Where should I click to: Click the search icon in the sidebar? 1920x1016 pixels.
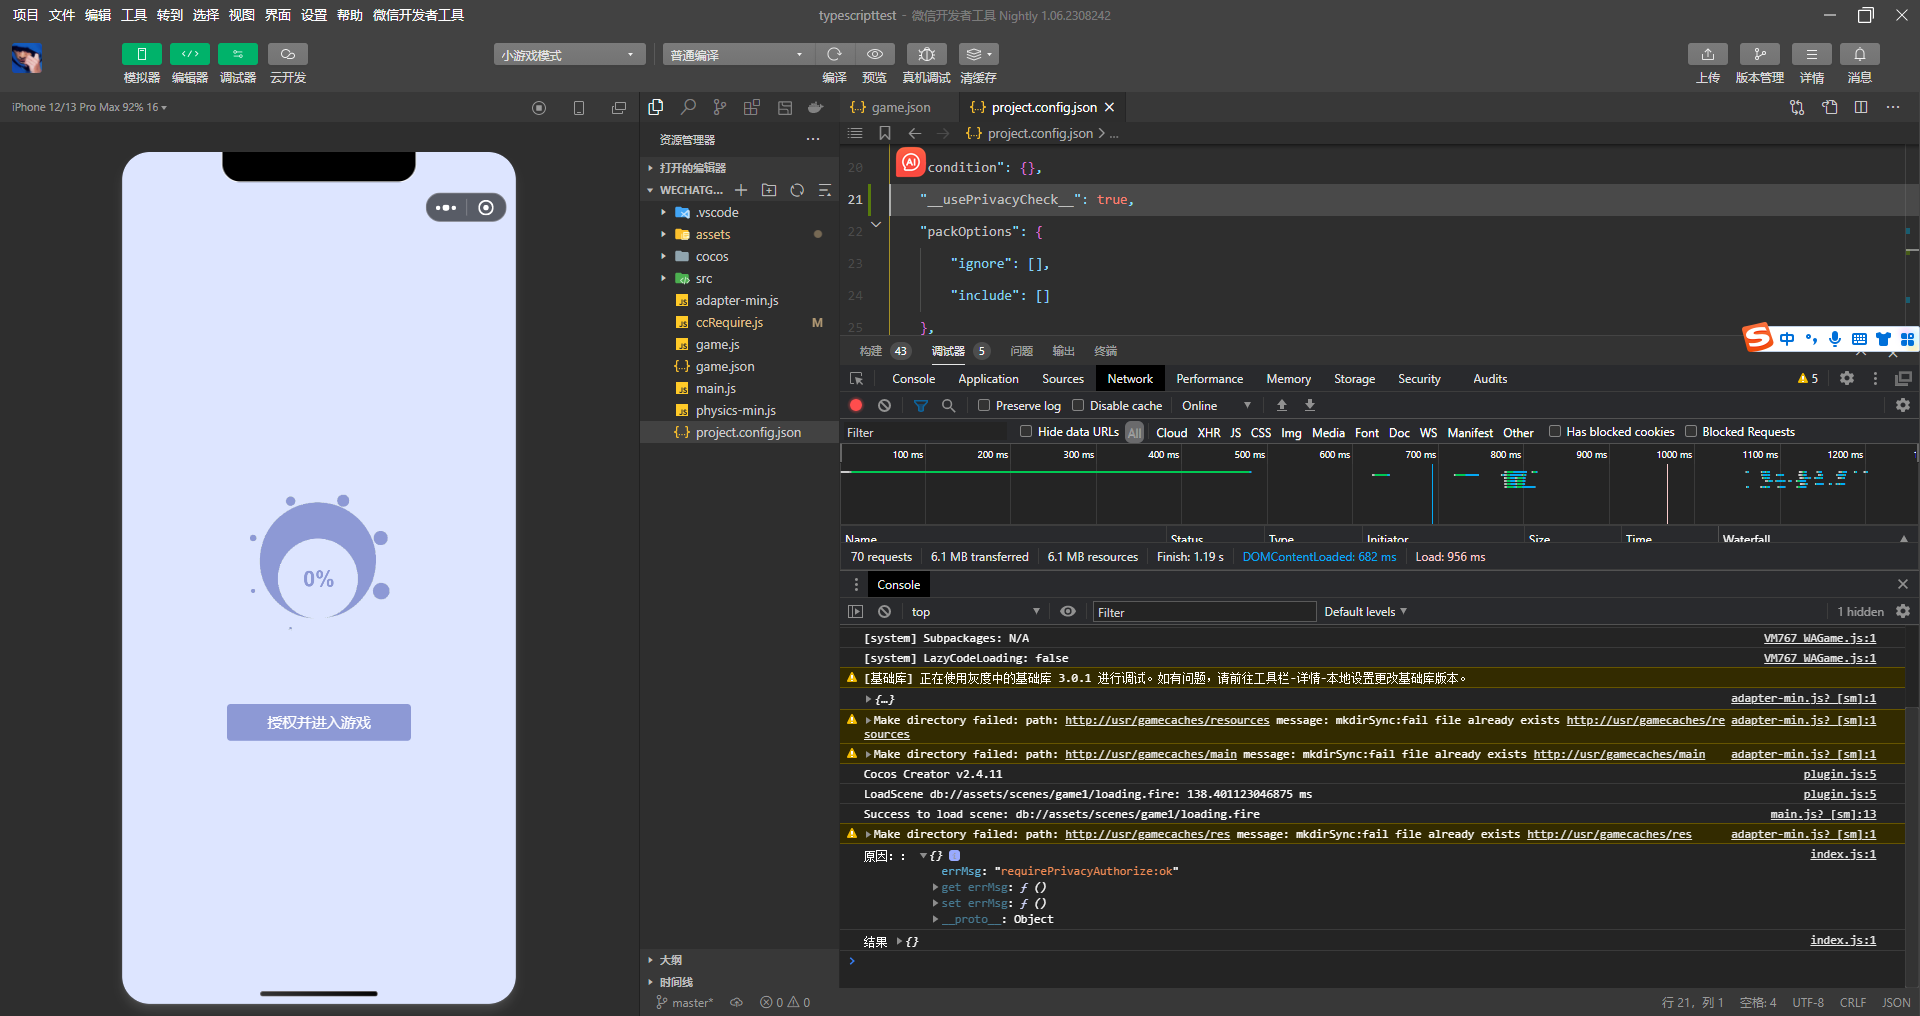[688, 107]
